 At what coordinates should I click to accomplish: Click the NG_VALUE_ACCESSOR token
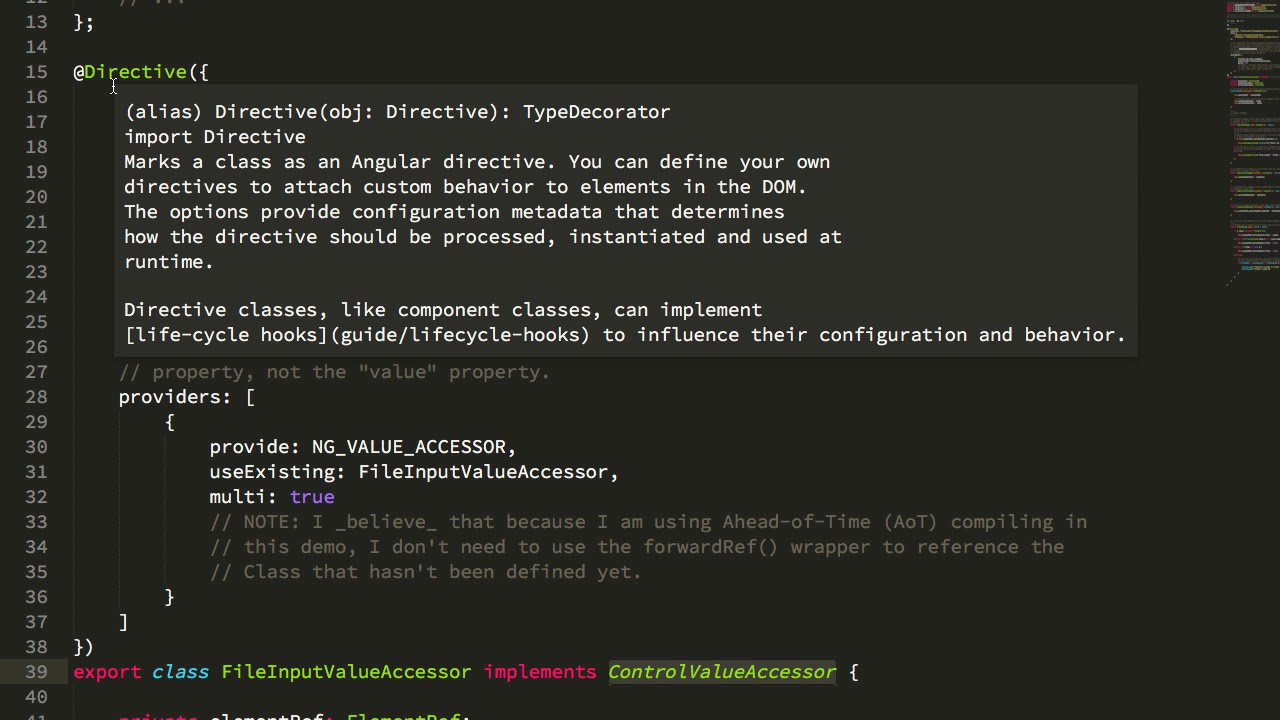coord(408,447)
